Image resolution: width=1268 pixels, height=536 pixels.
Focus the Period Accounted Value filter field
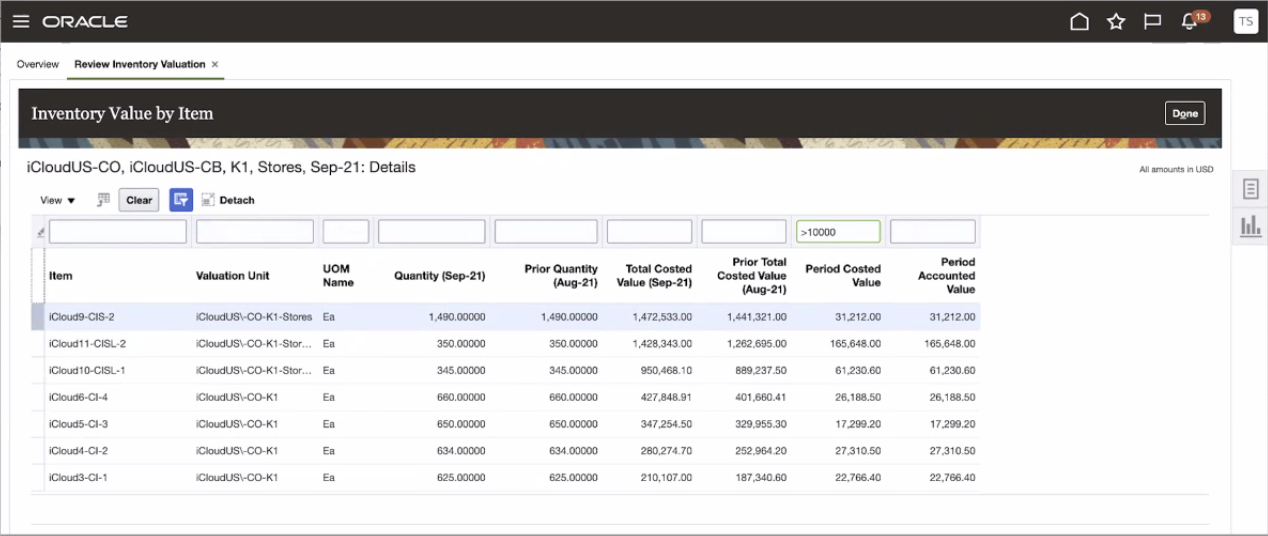[x=933, y=232]
